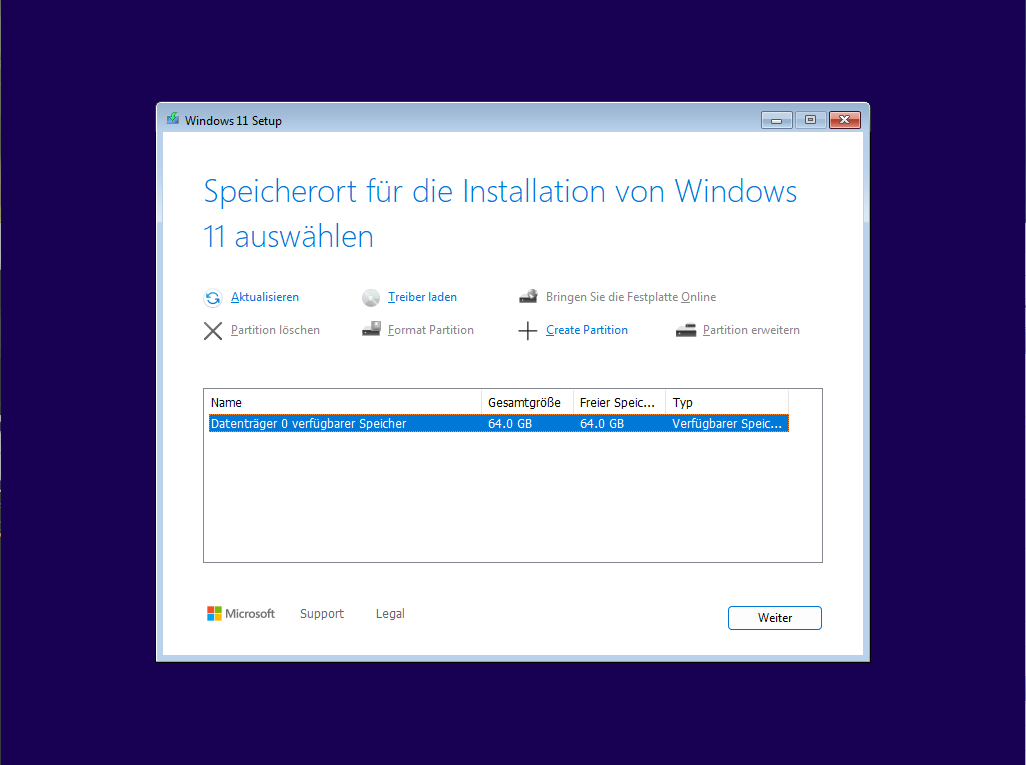Open the Aktualisieren link
Screen dimensions: 1026x765
tap(265, 297)
